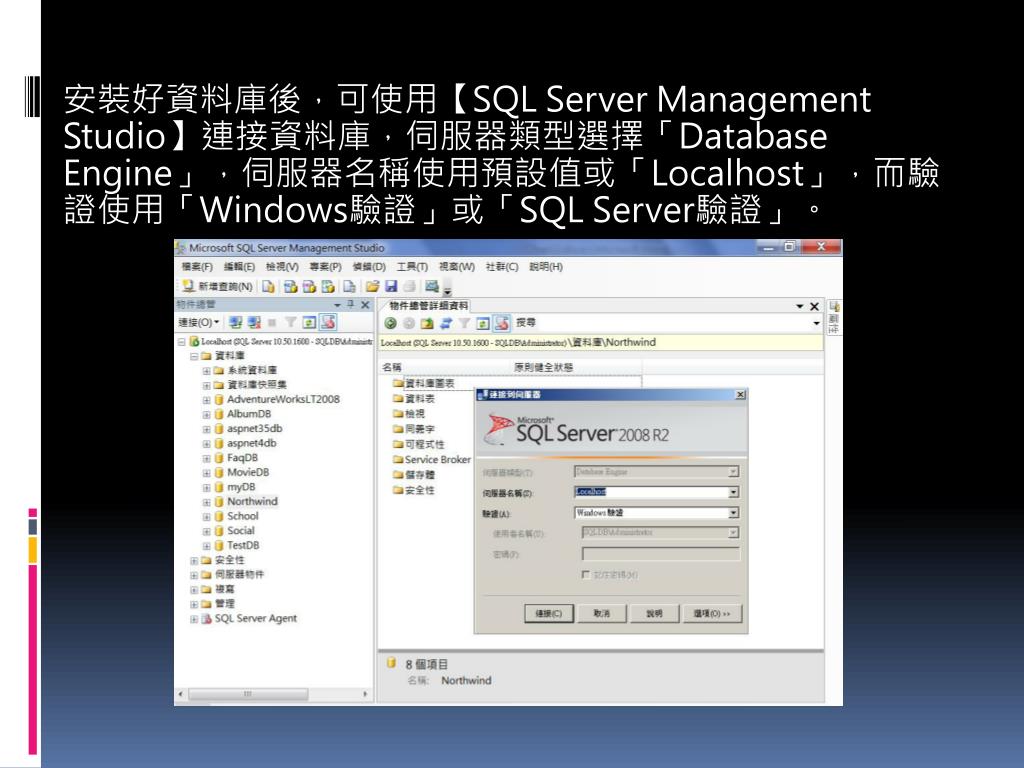Click the highlighted last icon in Object Explorer toolbar

328,322
